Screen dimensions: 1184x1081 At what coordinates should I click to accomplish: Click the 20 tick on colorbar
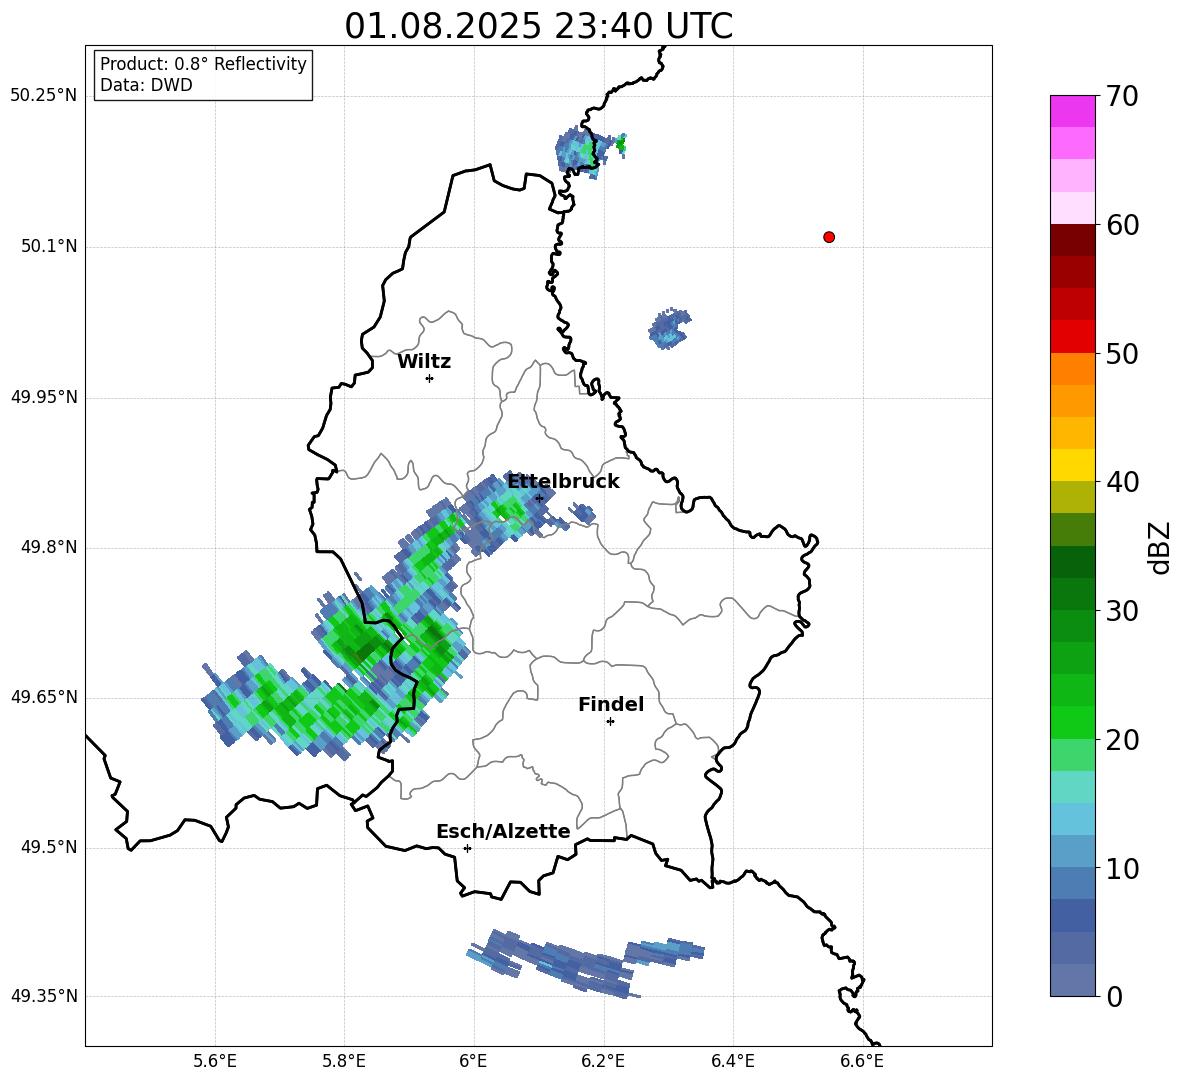1121,740
